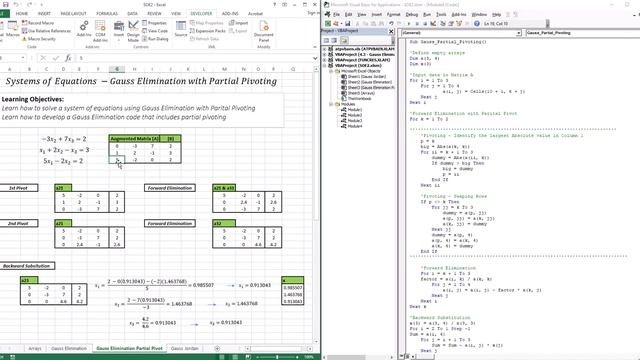This screenshot has width=640, height=360.
Task: Collapse the Modules folder in the project tree
Action: [x=331, y=104]
